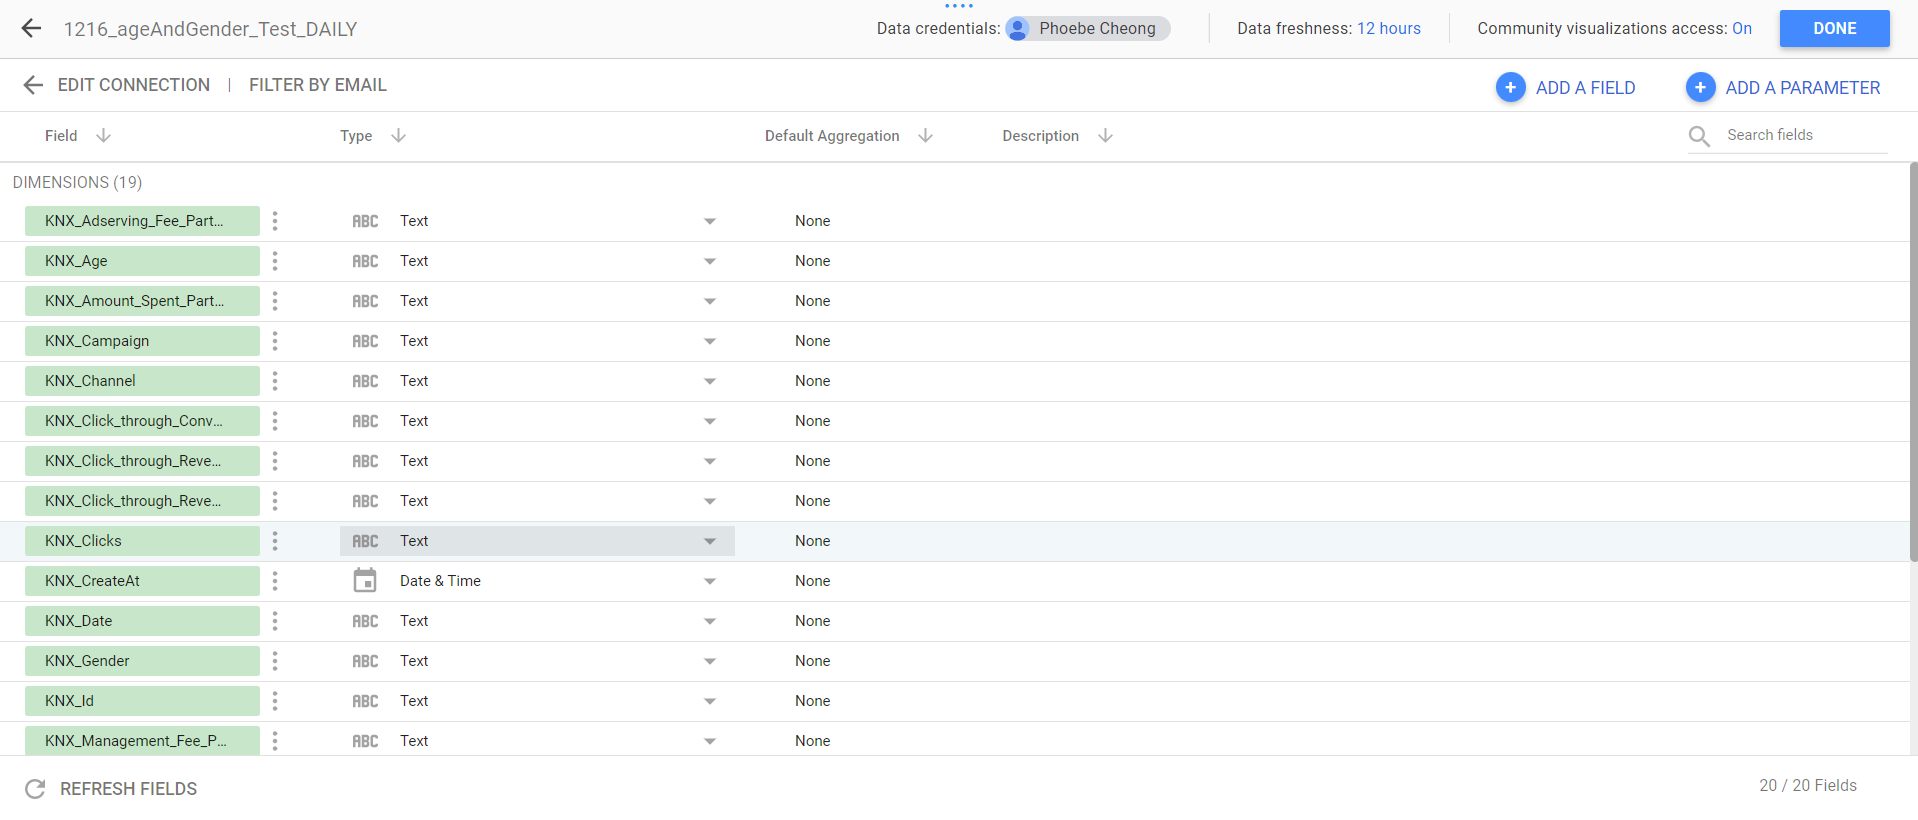
Task: Sort by the Field column arrow
Action: (103, 136)
